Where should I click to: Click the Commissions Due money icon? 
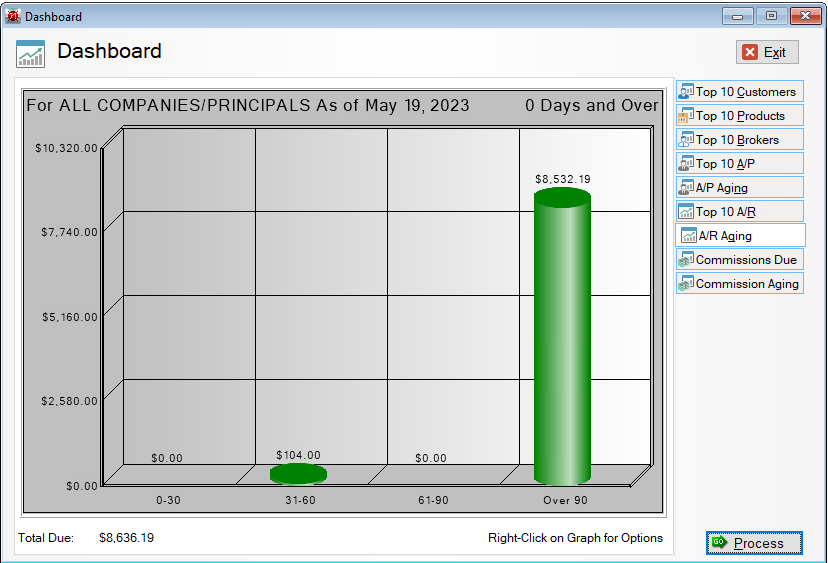click(x=685, y=260)
